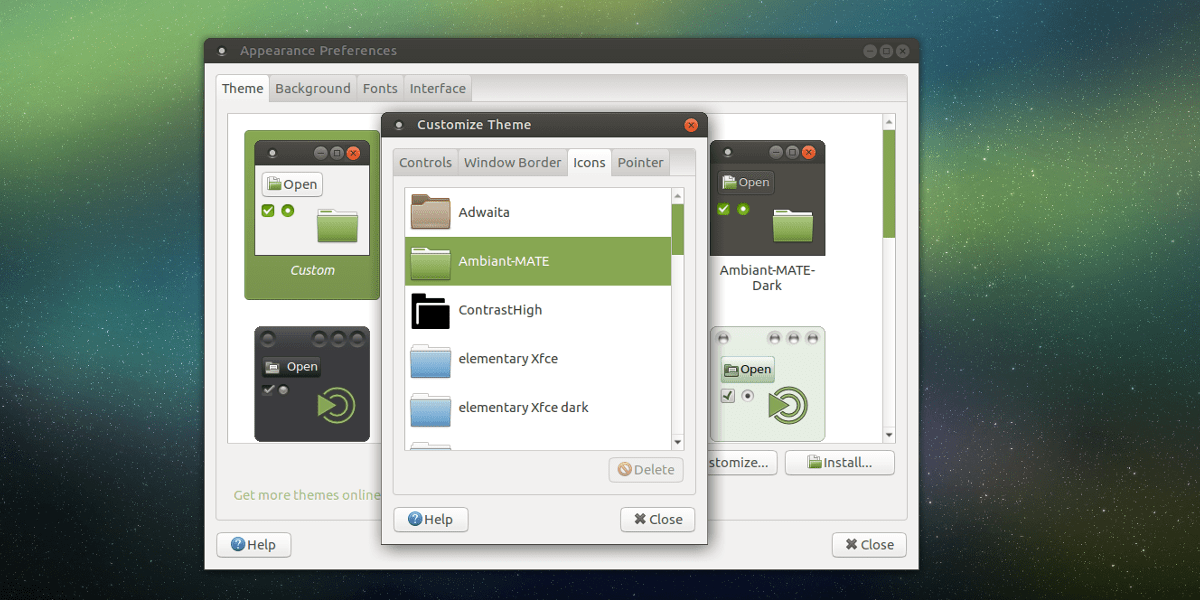Screen dimensions: 1200x600
Task: Click the Open folder button in Custom preview
Action: click(x=291, y=184)
